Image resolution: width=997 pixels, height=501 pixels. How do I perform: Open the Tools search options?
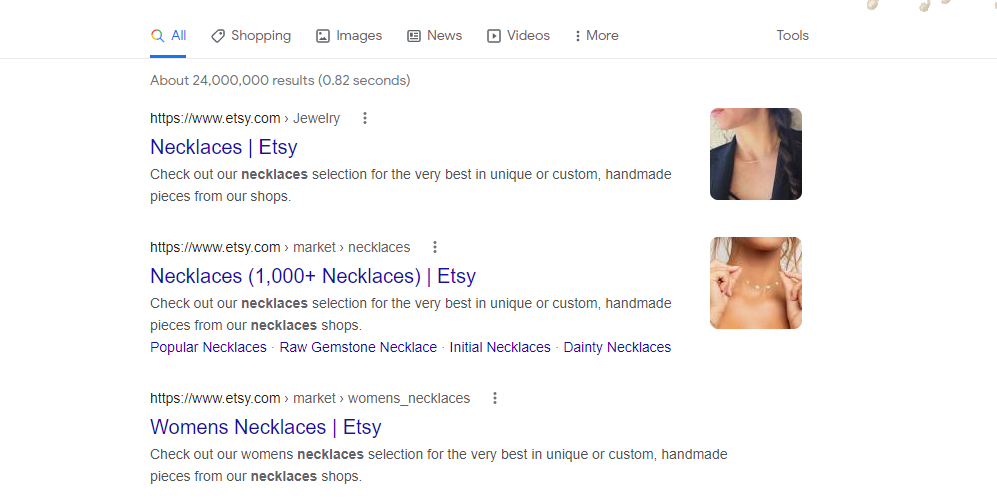[x=792, y=36]
